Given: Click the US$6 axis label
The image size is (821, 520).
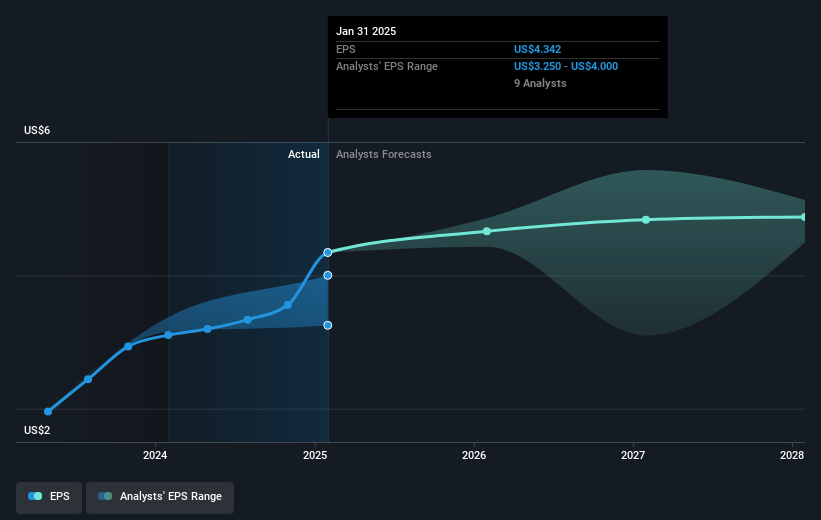Looking at the screenshot, I should (x=37, y=130).
